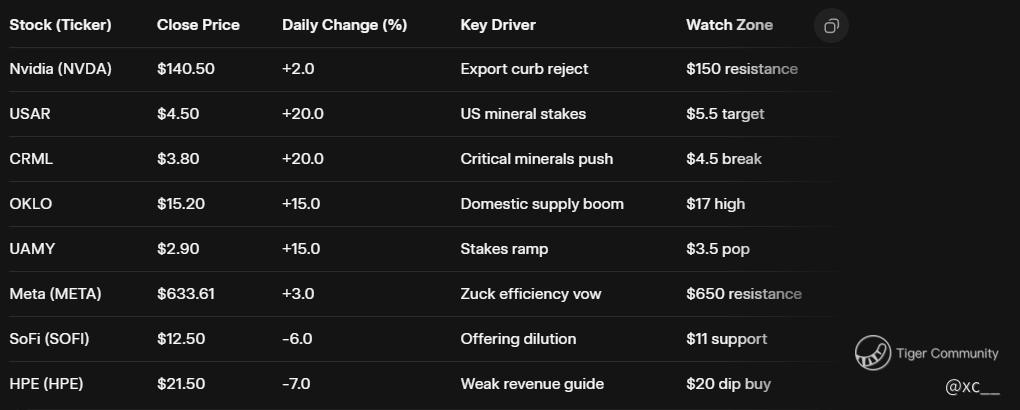Click the Watch Zone column header

click(729, 25)
